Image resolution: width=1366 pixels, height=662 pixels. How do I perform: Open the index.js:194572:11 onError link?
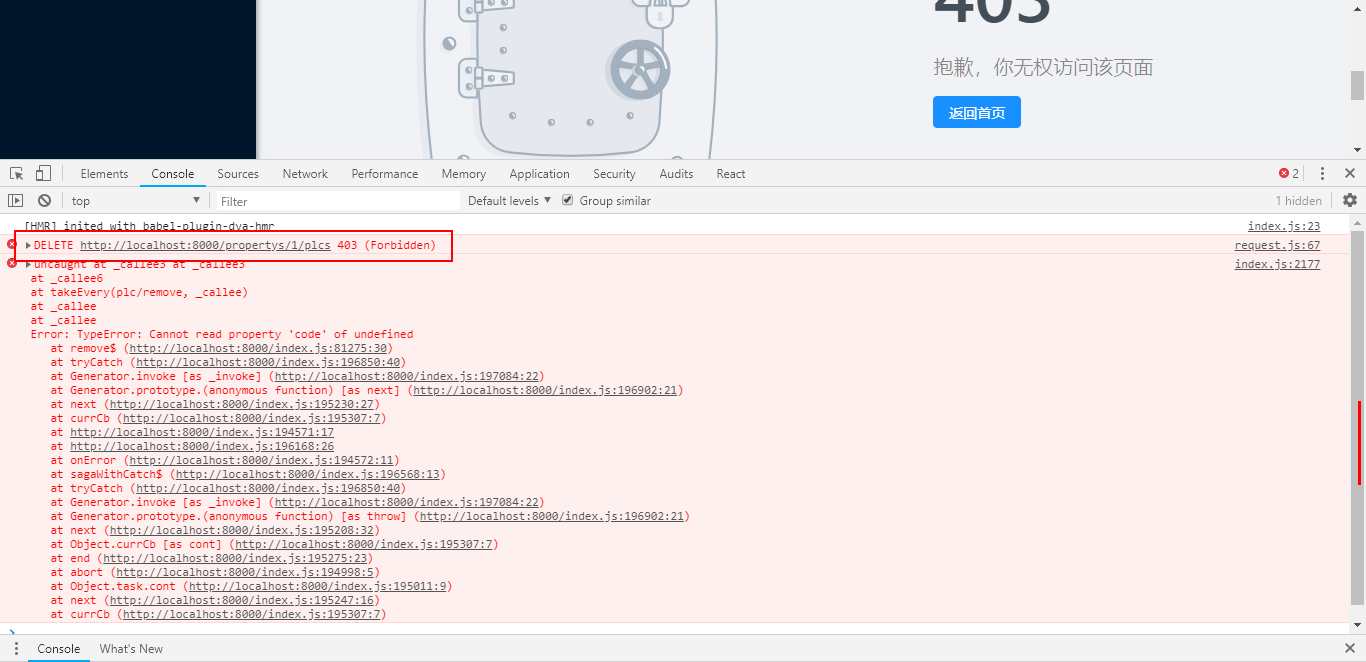tap(263, 460)
